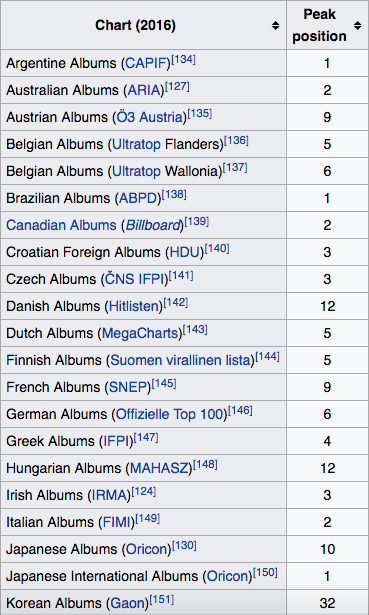Sort table by Peak position arrows
The height and width of the screenshot is (615, 369).
(x=357, y=25)
